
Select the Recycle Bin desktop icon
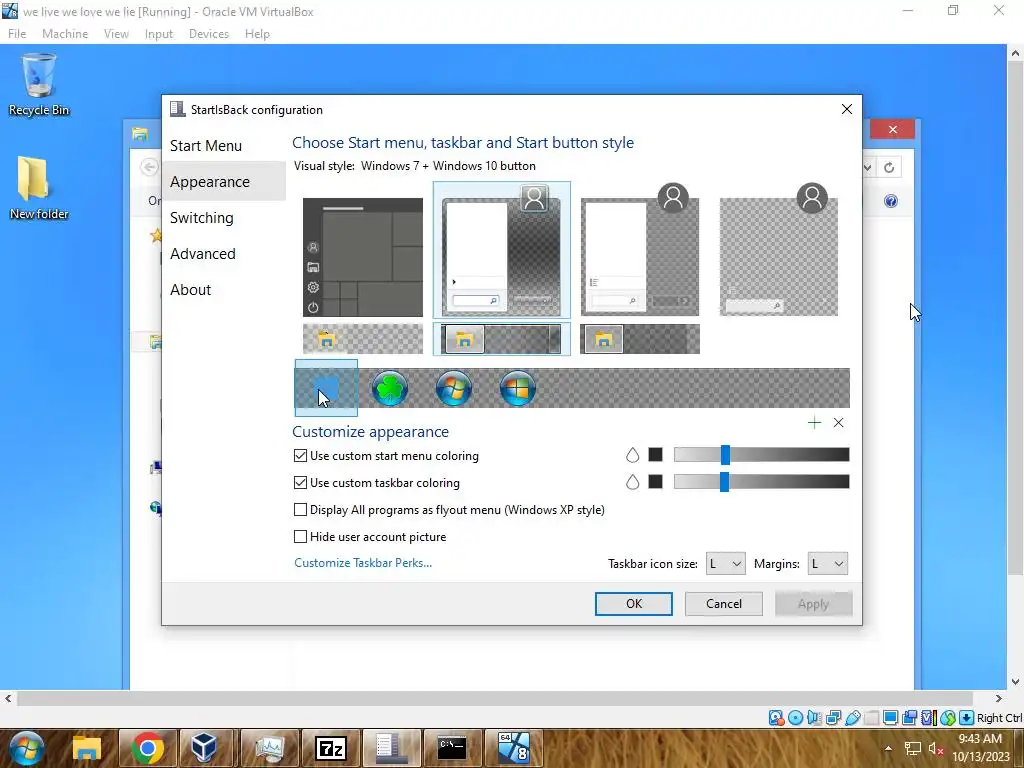[39, 86]
